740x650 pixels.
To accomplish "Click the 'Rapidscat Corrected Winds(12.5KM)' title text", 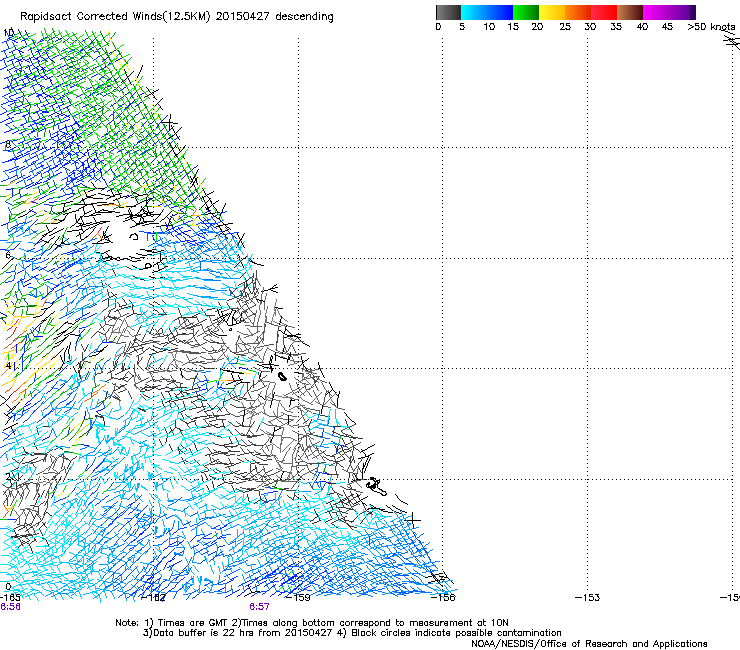I will (116, 17).
